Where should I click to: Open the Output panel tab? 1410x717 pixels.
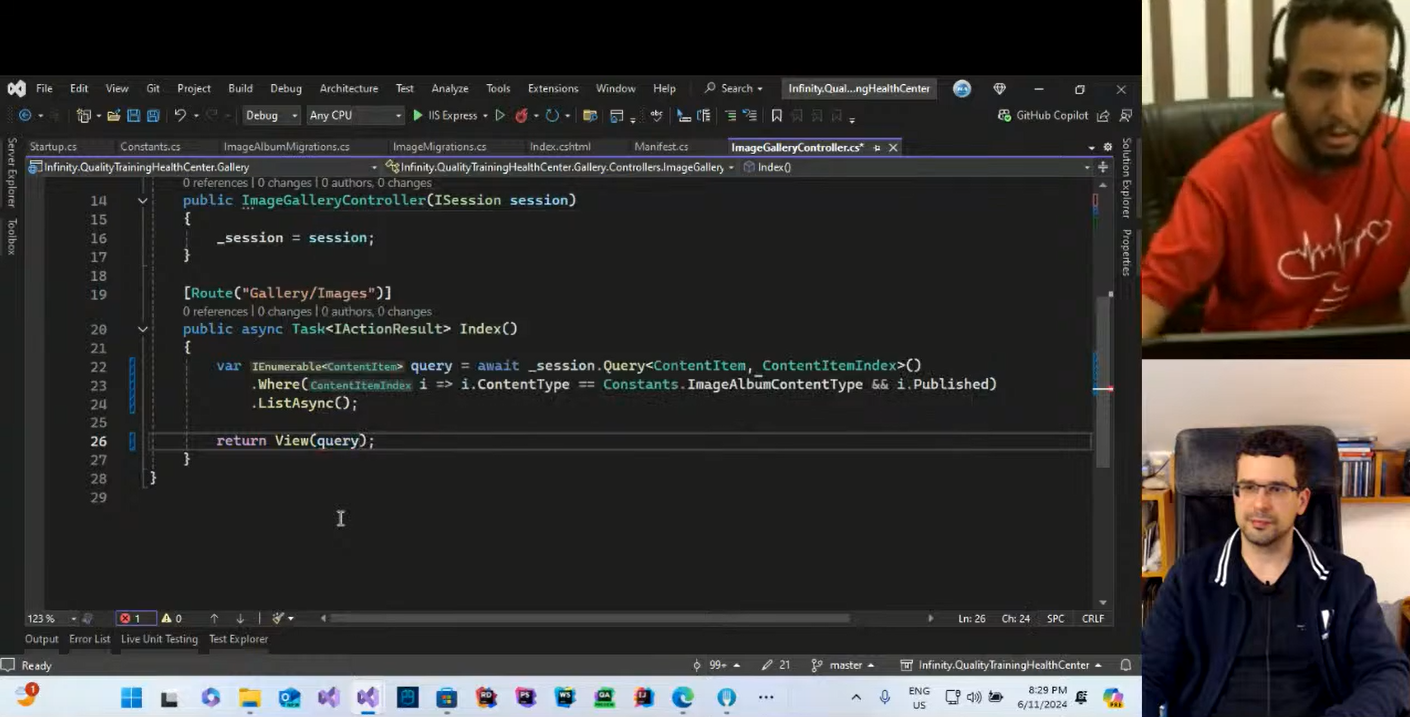[42, 639]
